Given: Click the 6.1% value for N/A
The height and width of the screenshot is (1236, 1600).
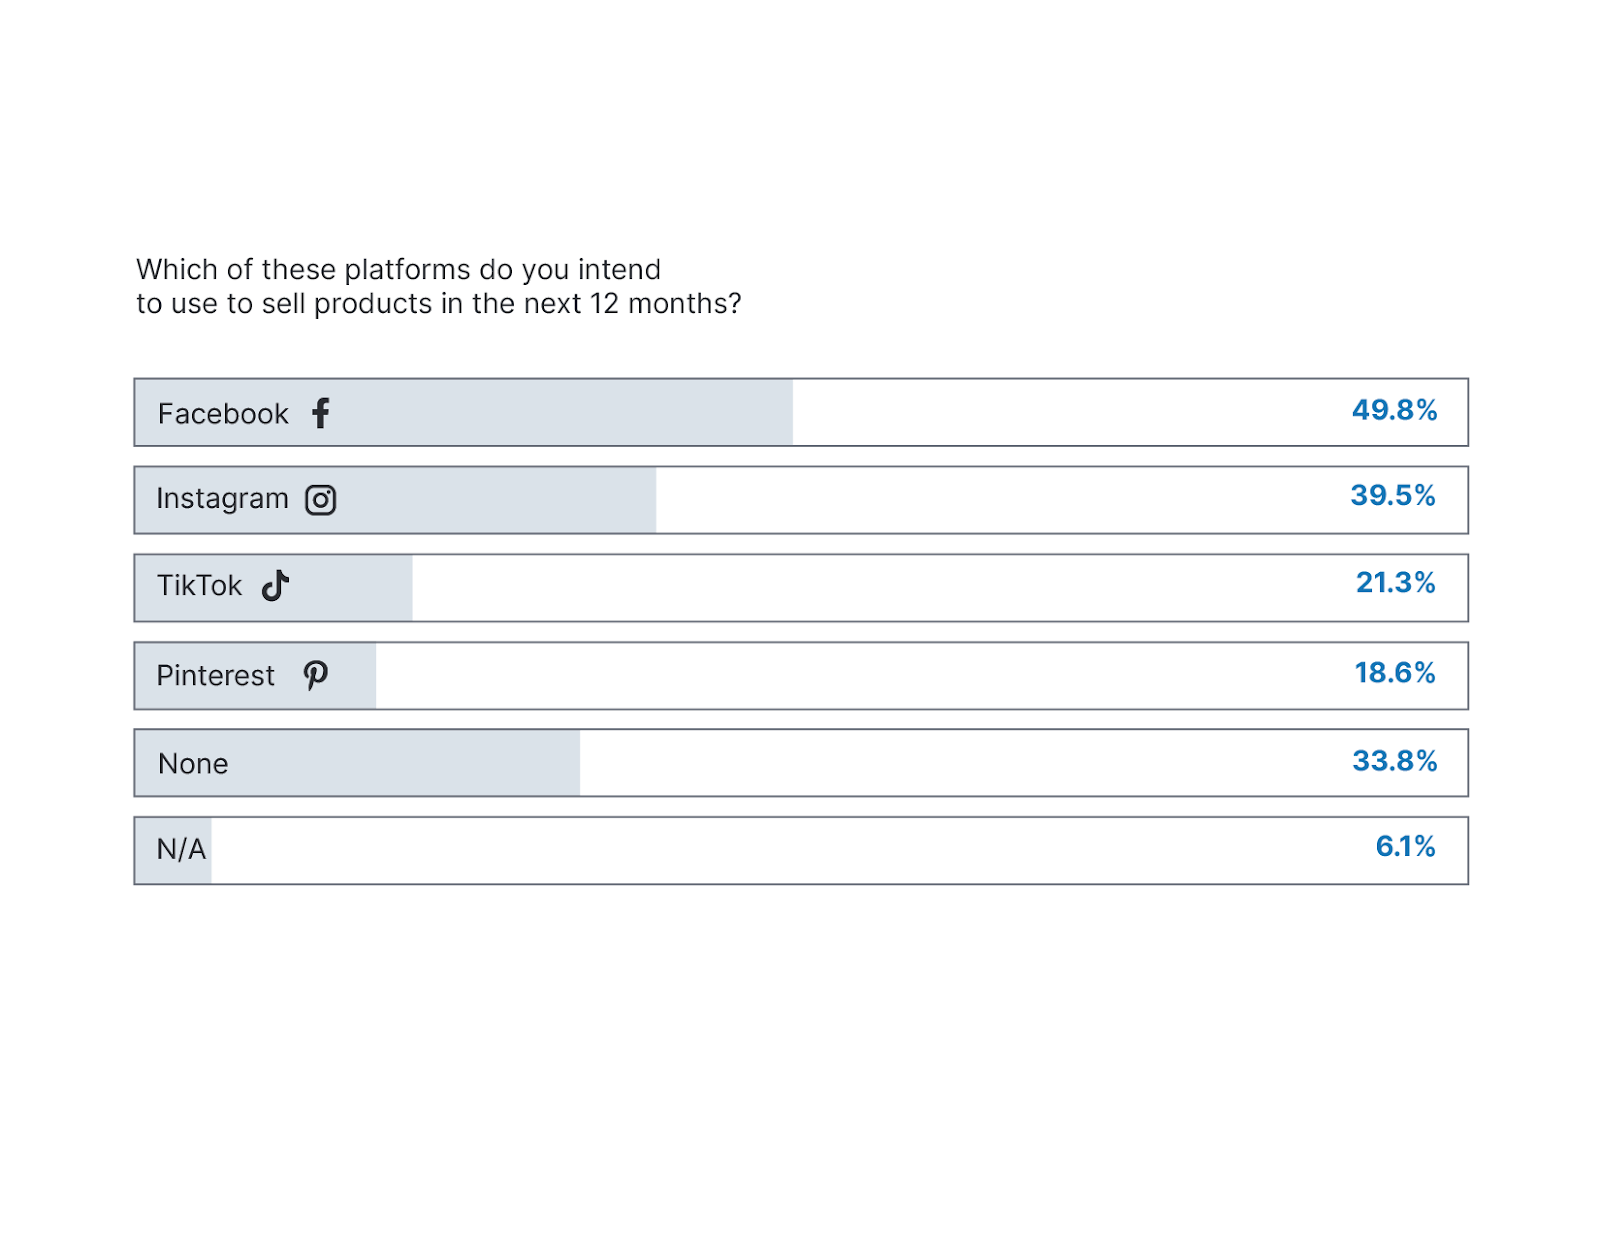Looking at the screenshot, I should pos(1405,847).
